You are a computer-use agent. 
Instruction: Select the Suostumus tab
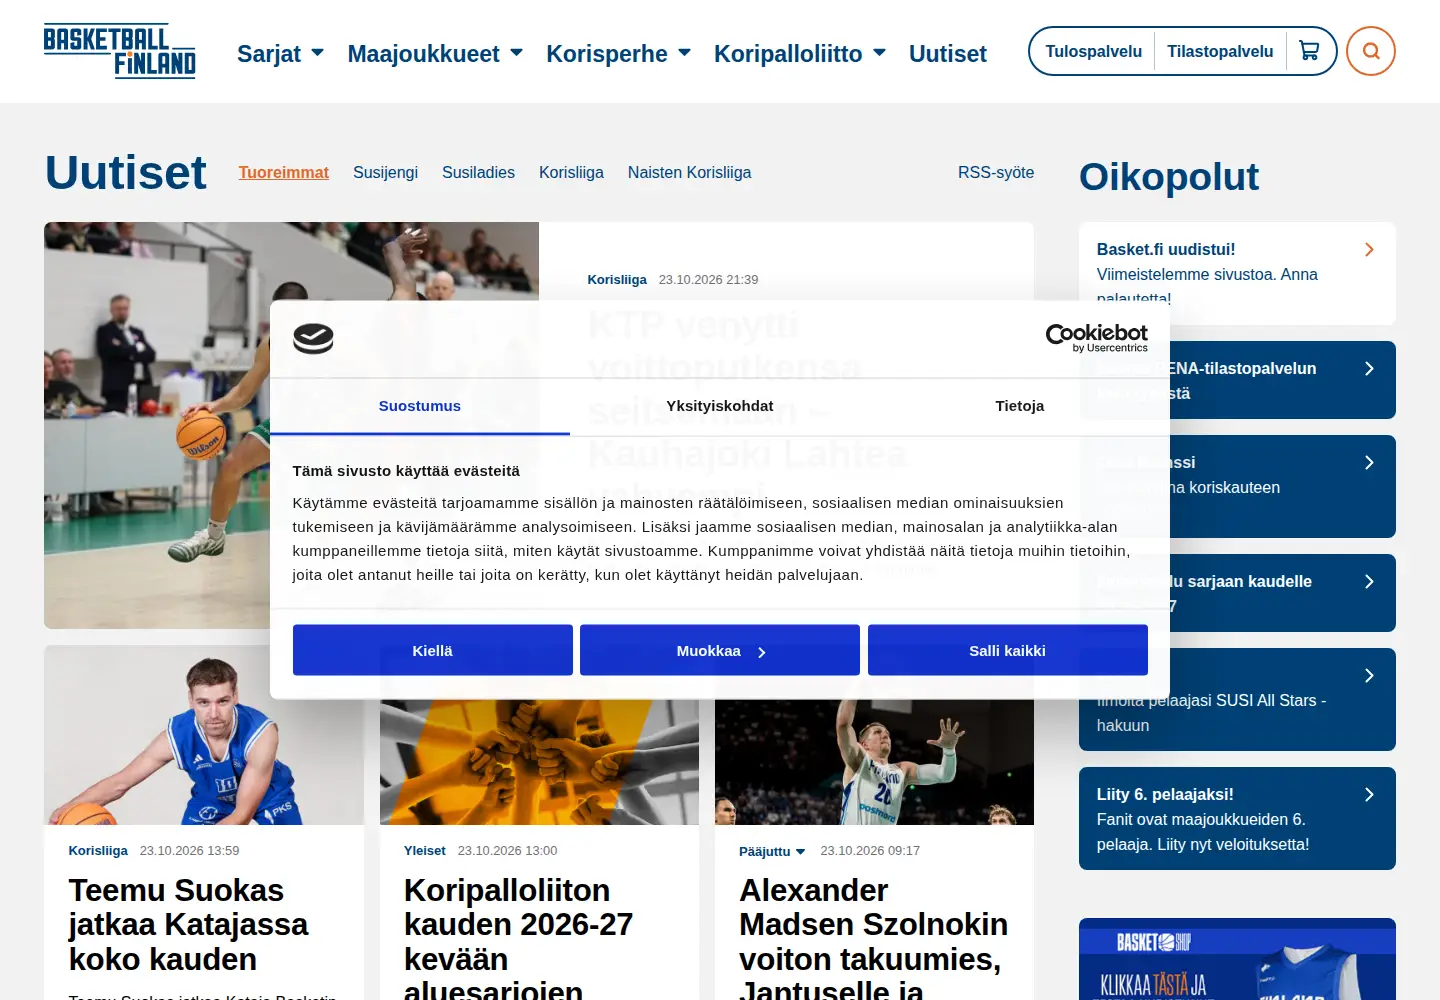pyautogui.click(x=420, y=406)
